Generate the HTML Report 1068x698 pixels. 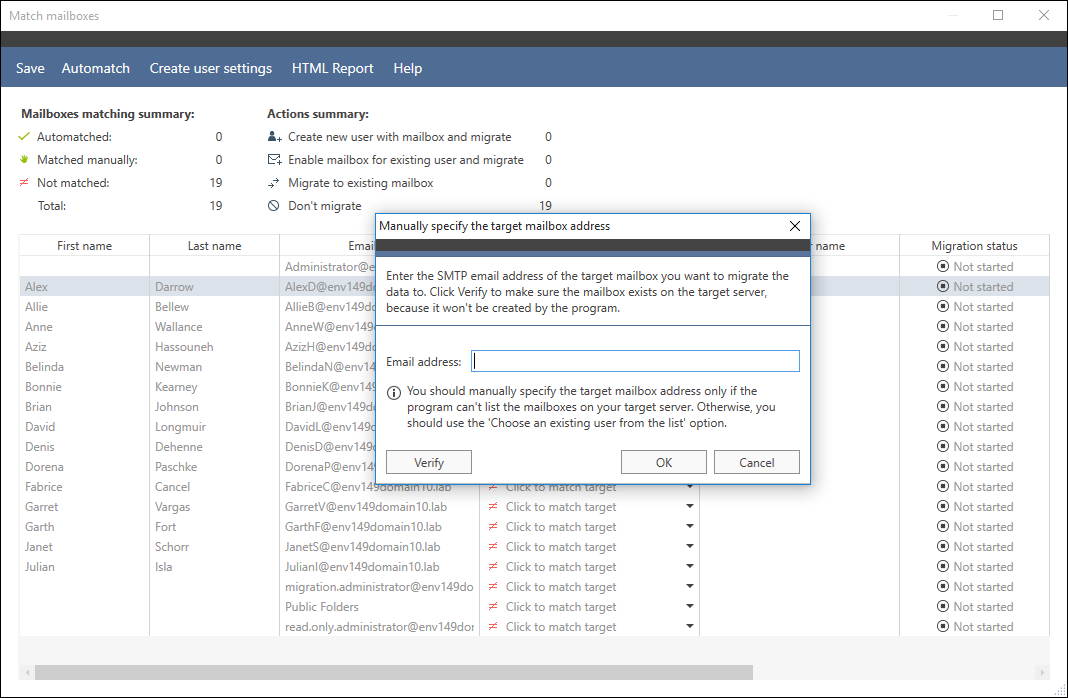pyautogui.click(x=332, y=68)
